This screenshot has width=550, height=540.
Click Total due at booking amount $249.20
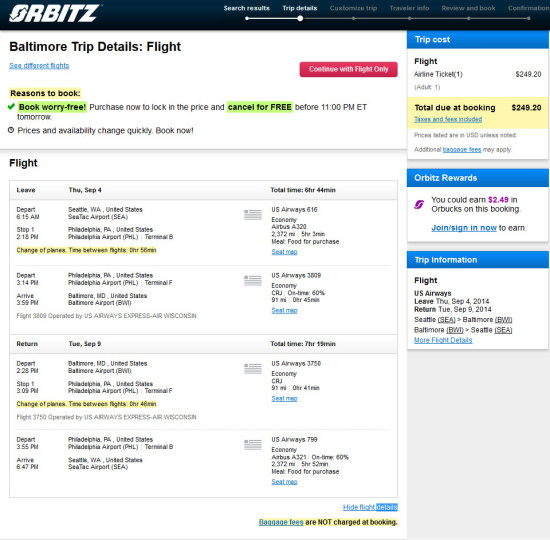[526, 108]
